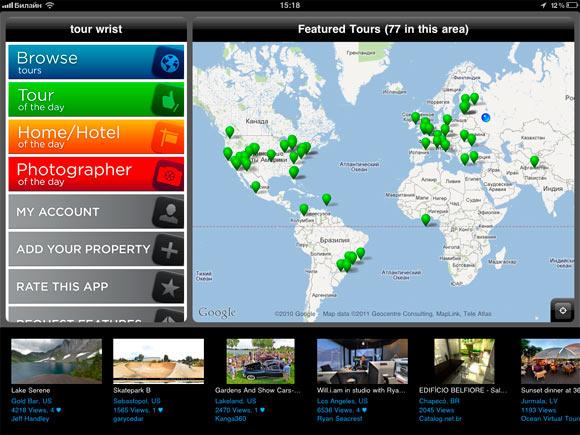Viewport: 580px width, 435px height.
Task: Open the Skatepark B panorama thumbnail
Action: [158, 361]
